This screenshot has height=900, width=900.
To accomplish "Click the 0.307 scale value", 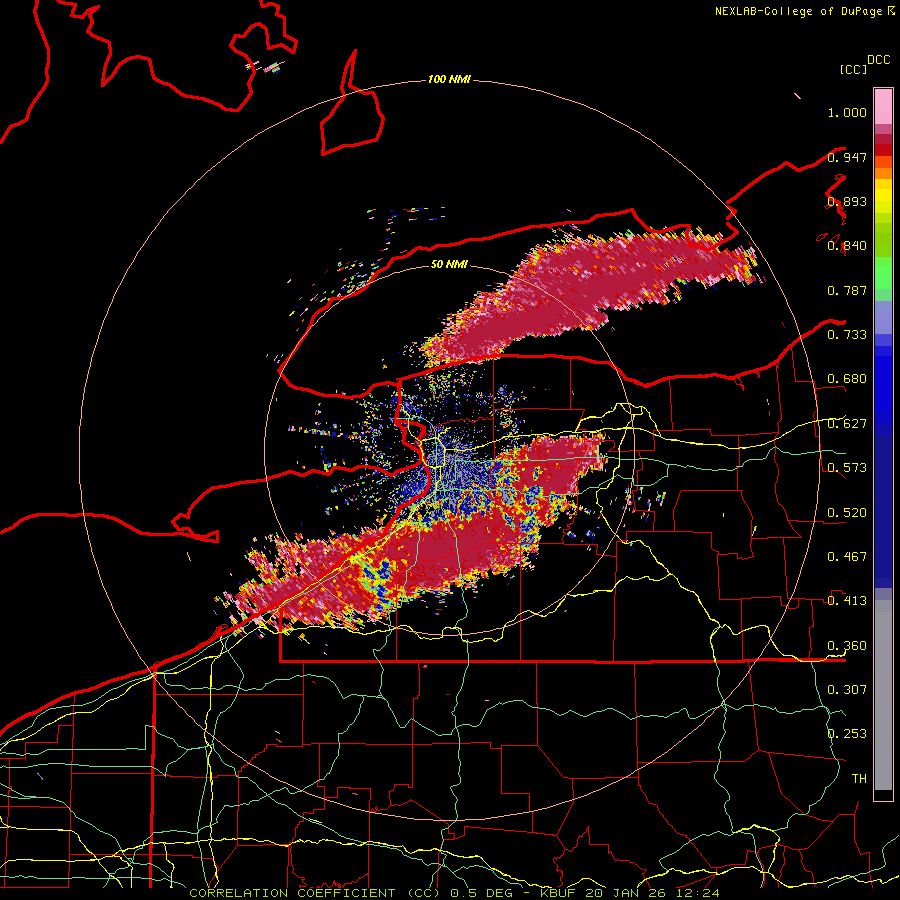I will pyautogui.click(x=847, y=690).
